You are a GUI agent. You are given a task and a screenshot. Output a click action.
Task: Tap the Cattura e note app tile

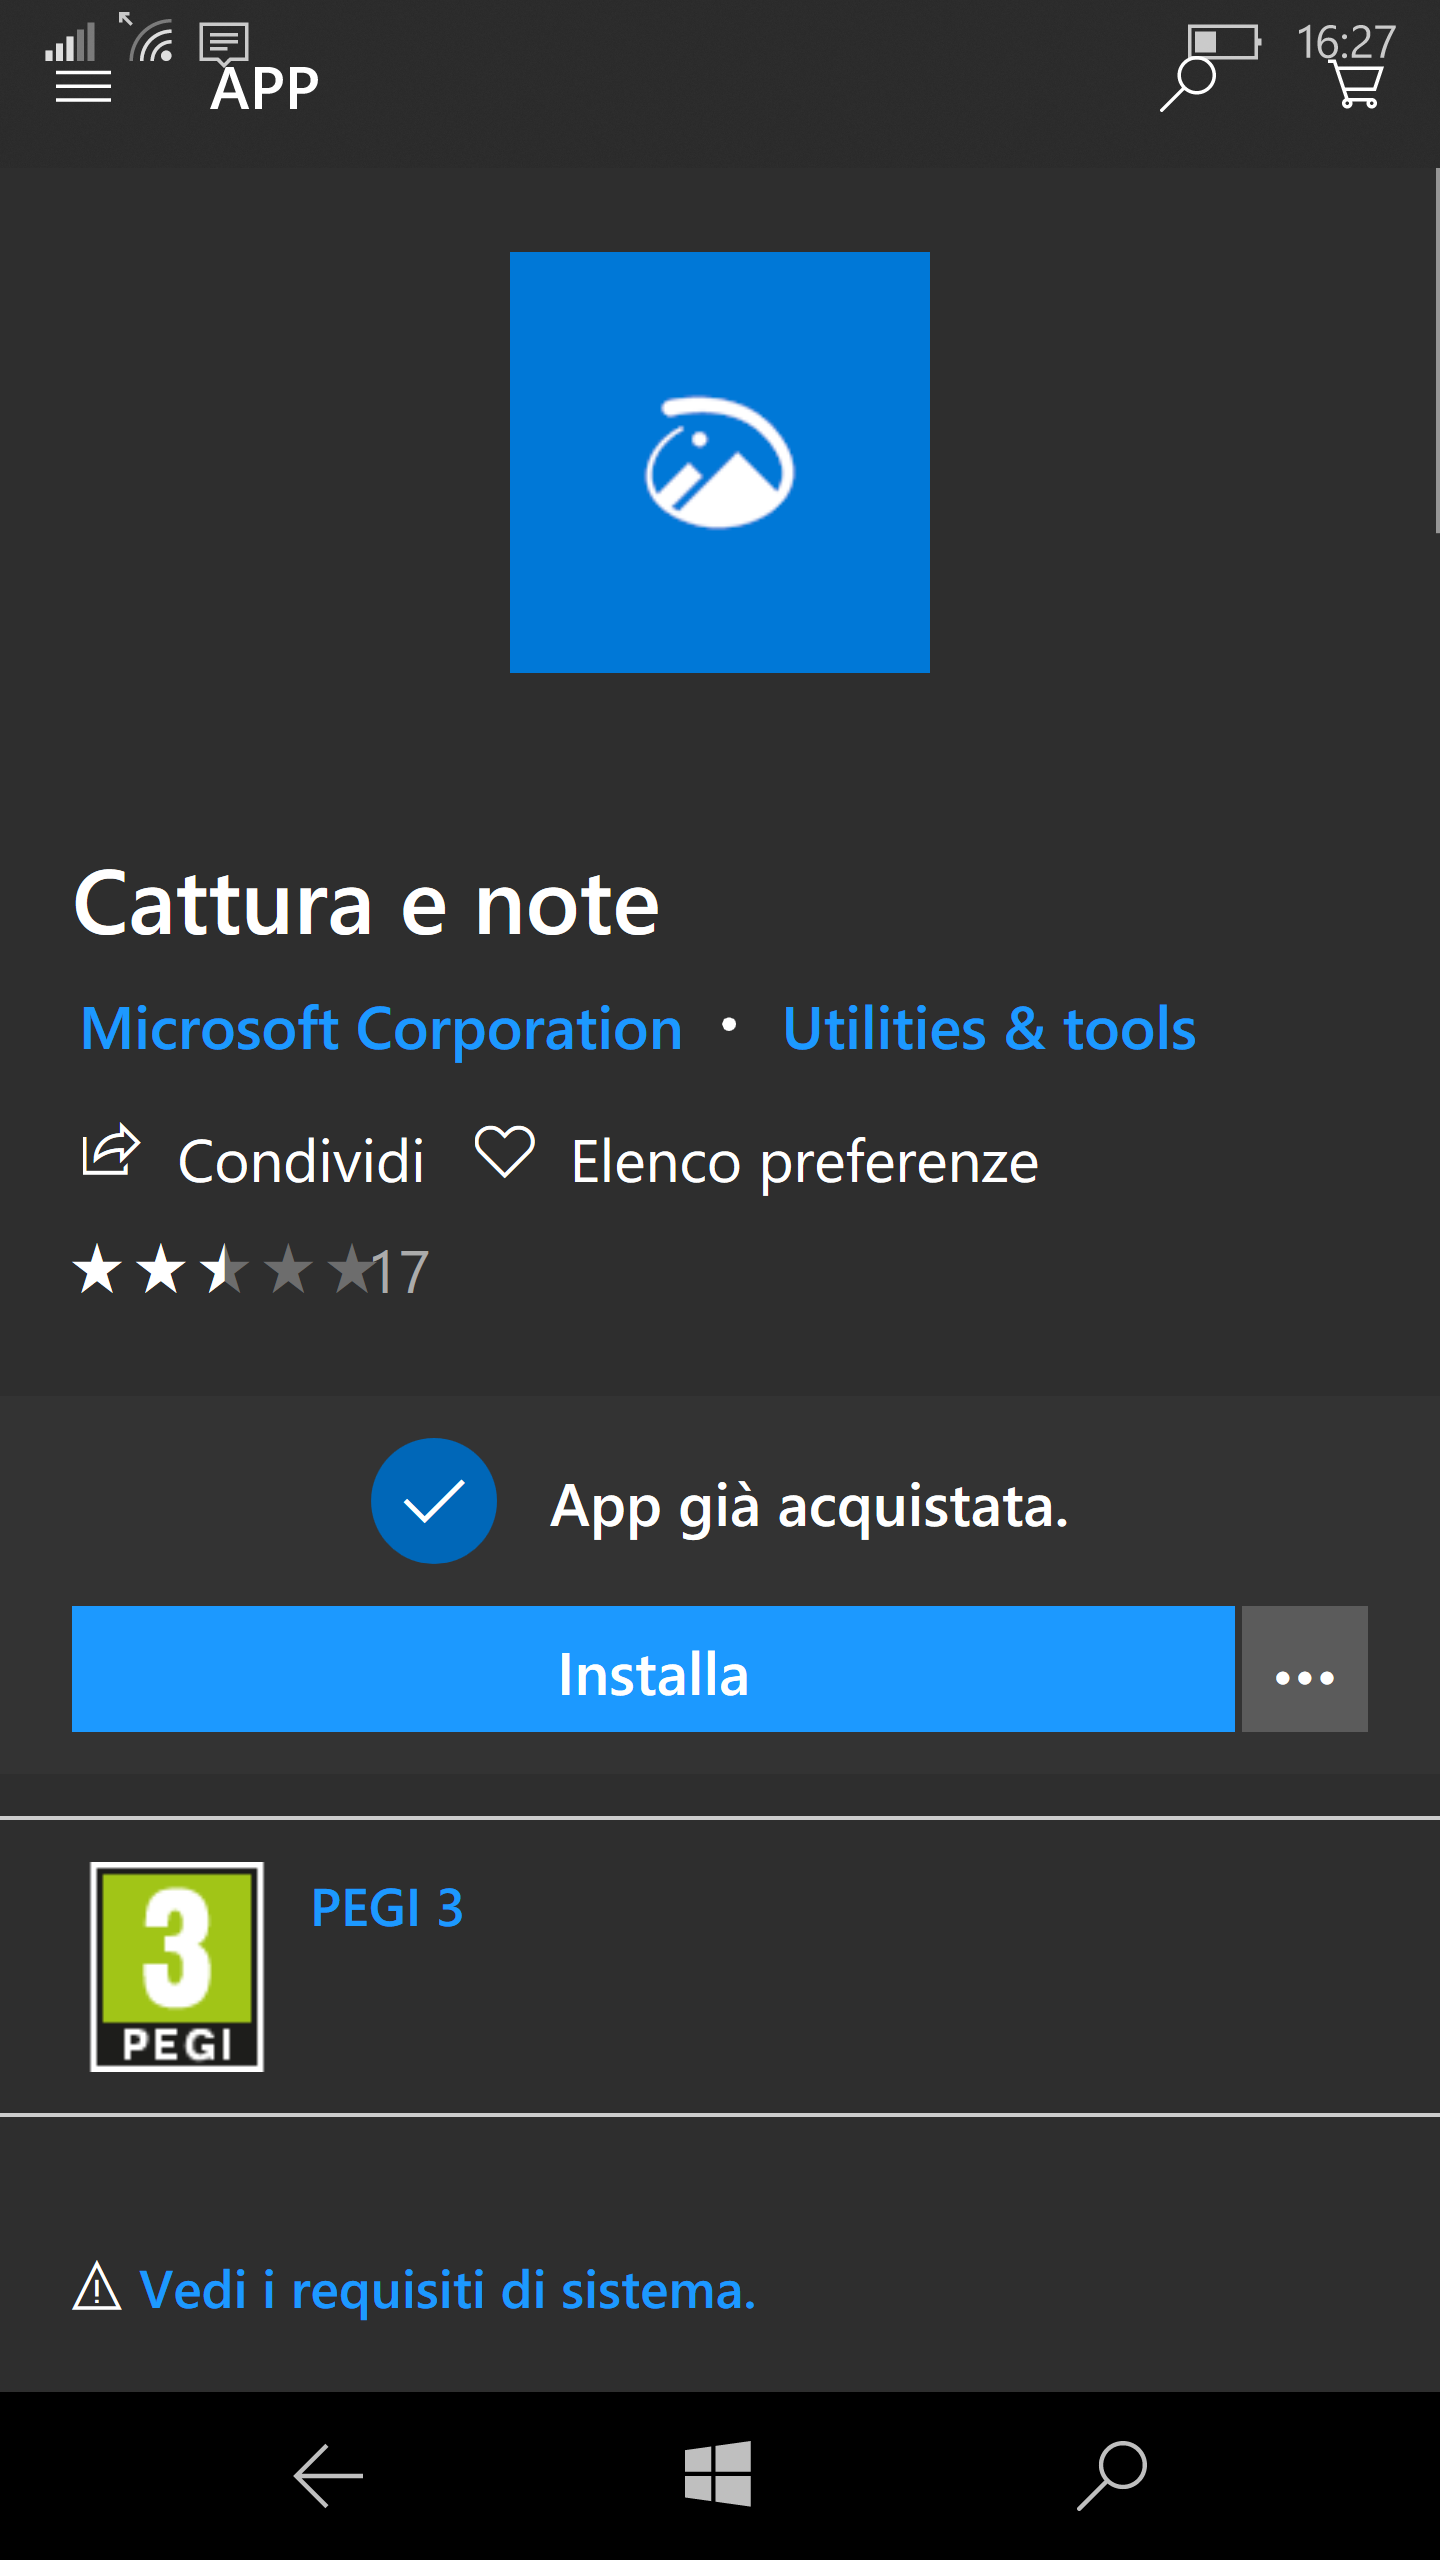tap(720, 462)
